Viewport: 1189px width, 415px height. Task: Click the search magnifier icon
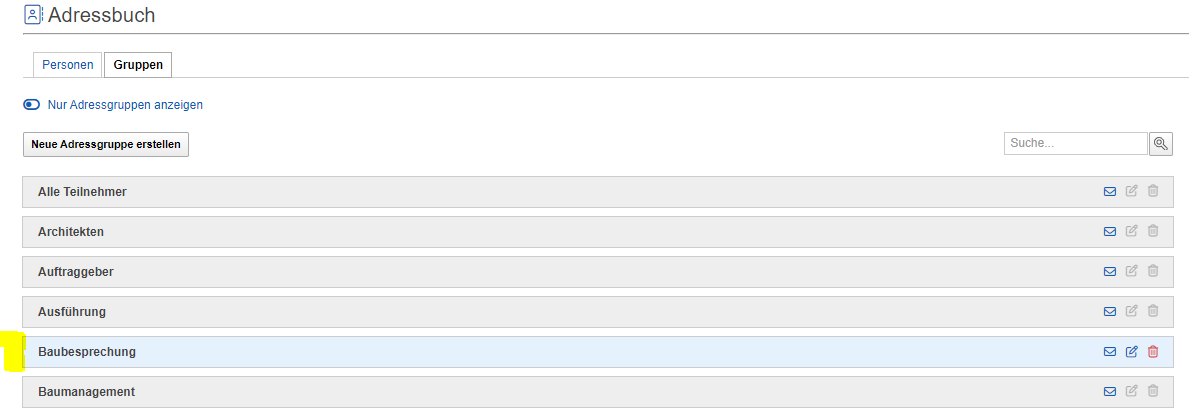(x=1160, y=144)
